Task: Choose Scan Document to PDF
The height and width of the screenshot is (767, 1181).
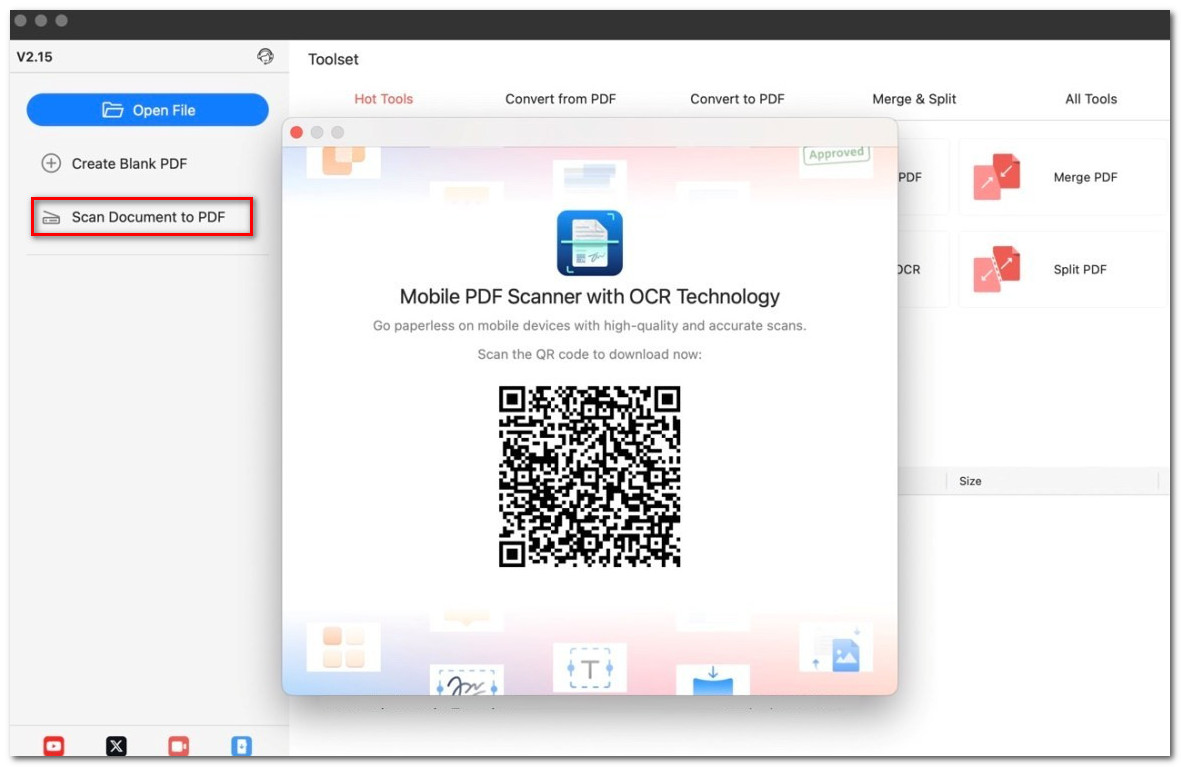Action: pos(148,217)
